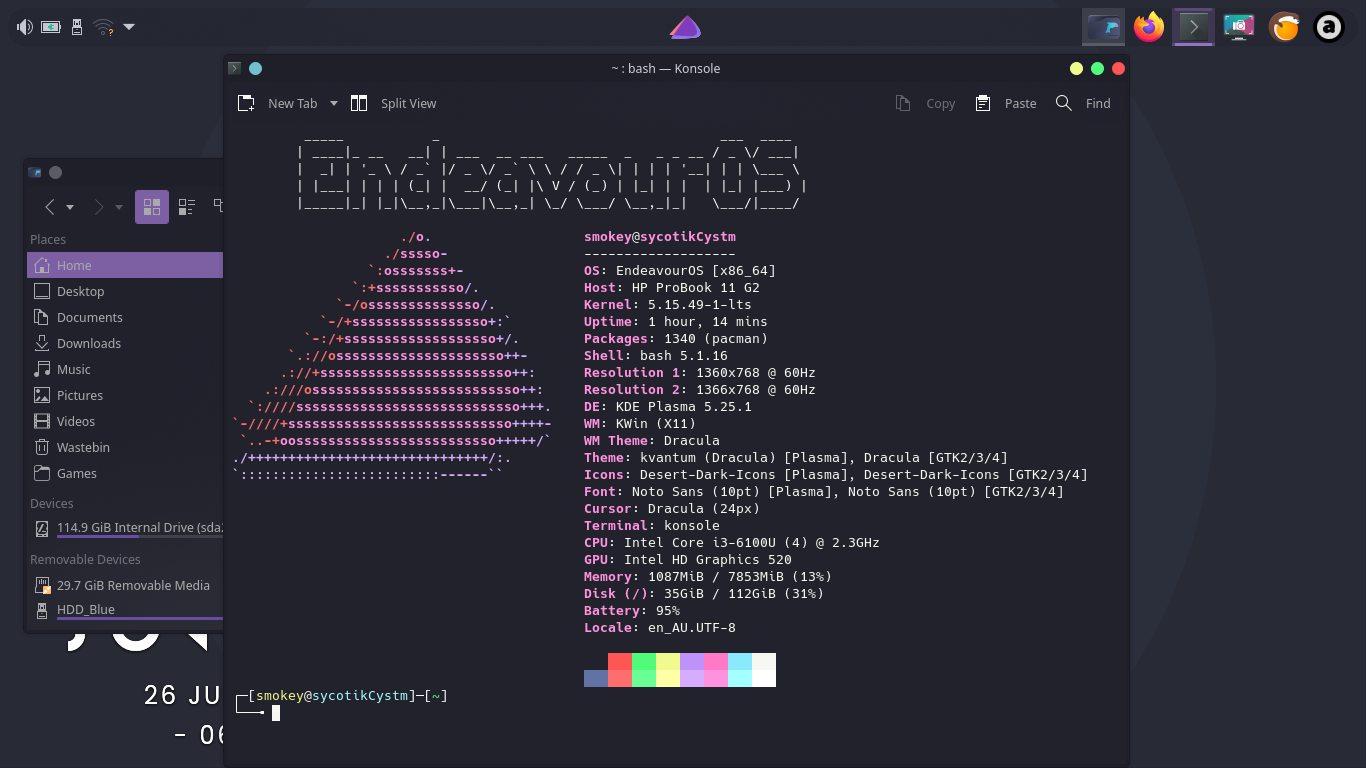Open the purple application launcher in the top panel
The width and height of the screenshot is (1366, 768).
pyautogui.click(x=684, y=27)
